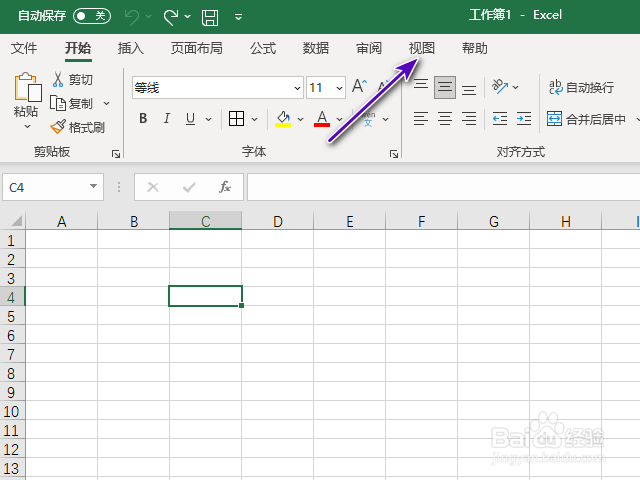
Task: Switch to the 页面布局 ribbon tab
Action: pyautogui.click(x=197, y=48)
